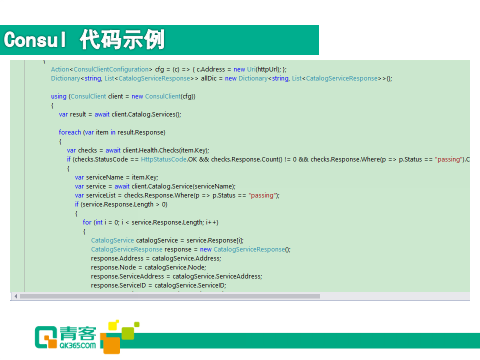Click the horizontal scrollbar left arrow
Image resolution: width=480 pixels, height=360 pixels.
(16, 296)
